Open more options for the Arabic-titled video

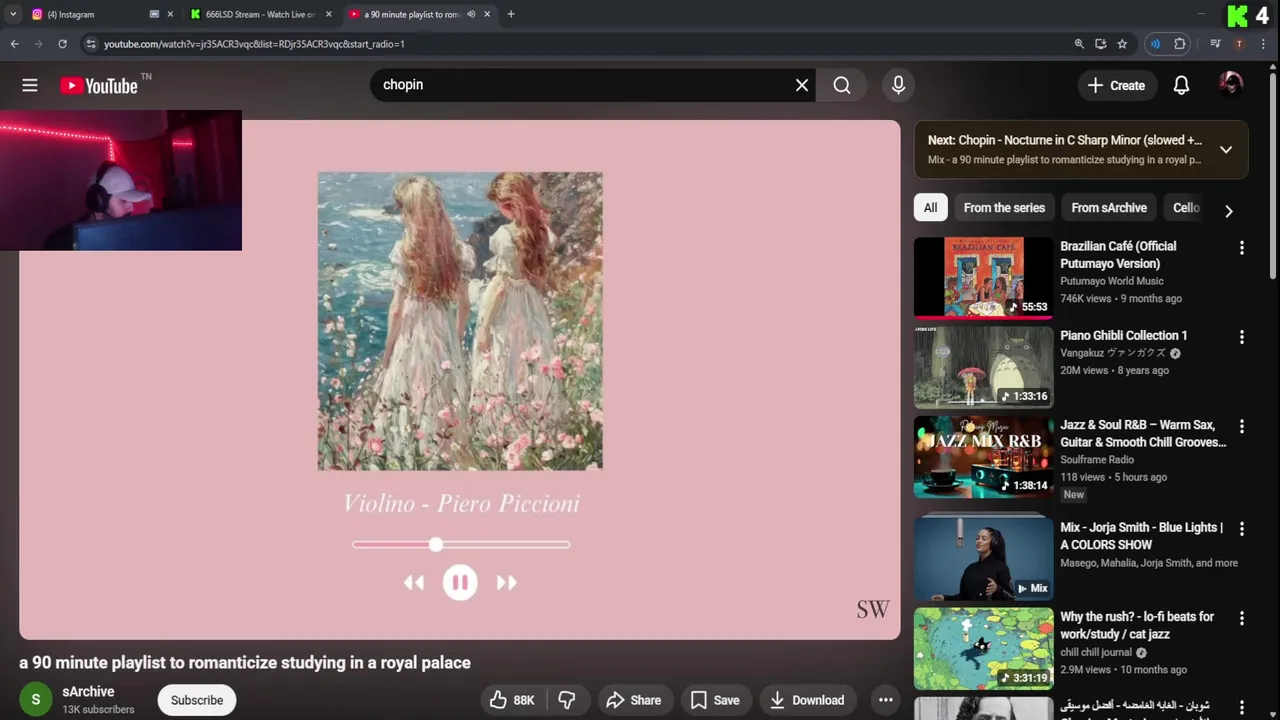pos(1242,707)
